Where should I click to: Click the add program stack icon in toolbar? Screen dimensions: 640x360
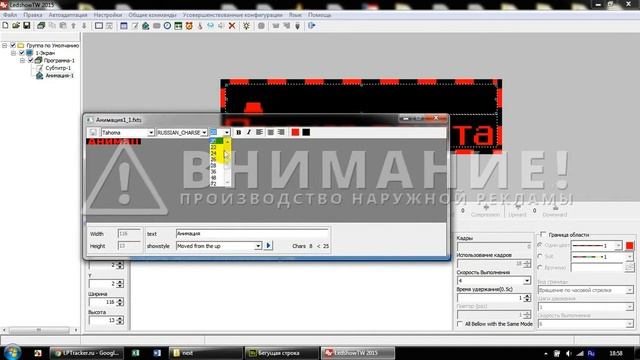pyautogui.click(x=41, y=26)
